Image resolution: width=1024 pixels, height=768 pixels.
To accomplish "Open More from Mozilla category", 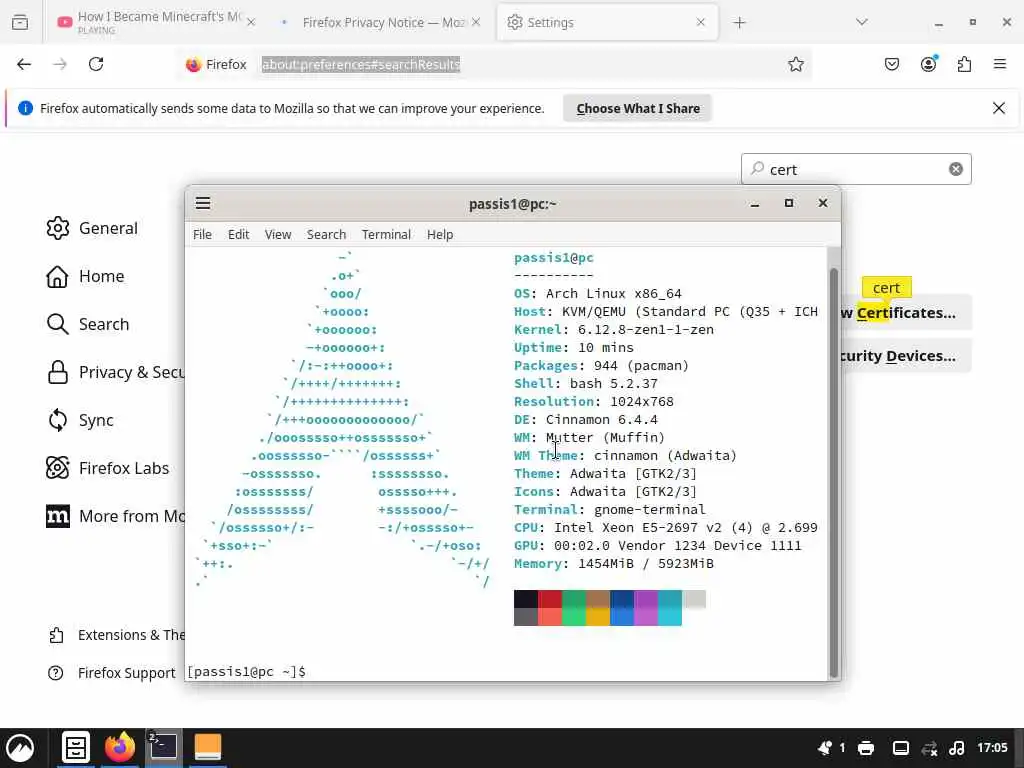I will point(115,516).
